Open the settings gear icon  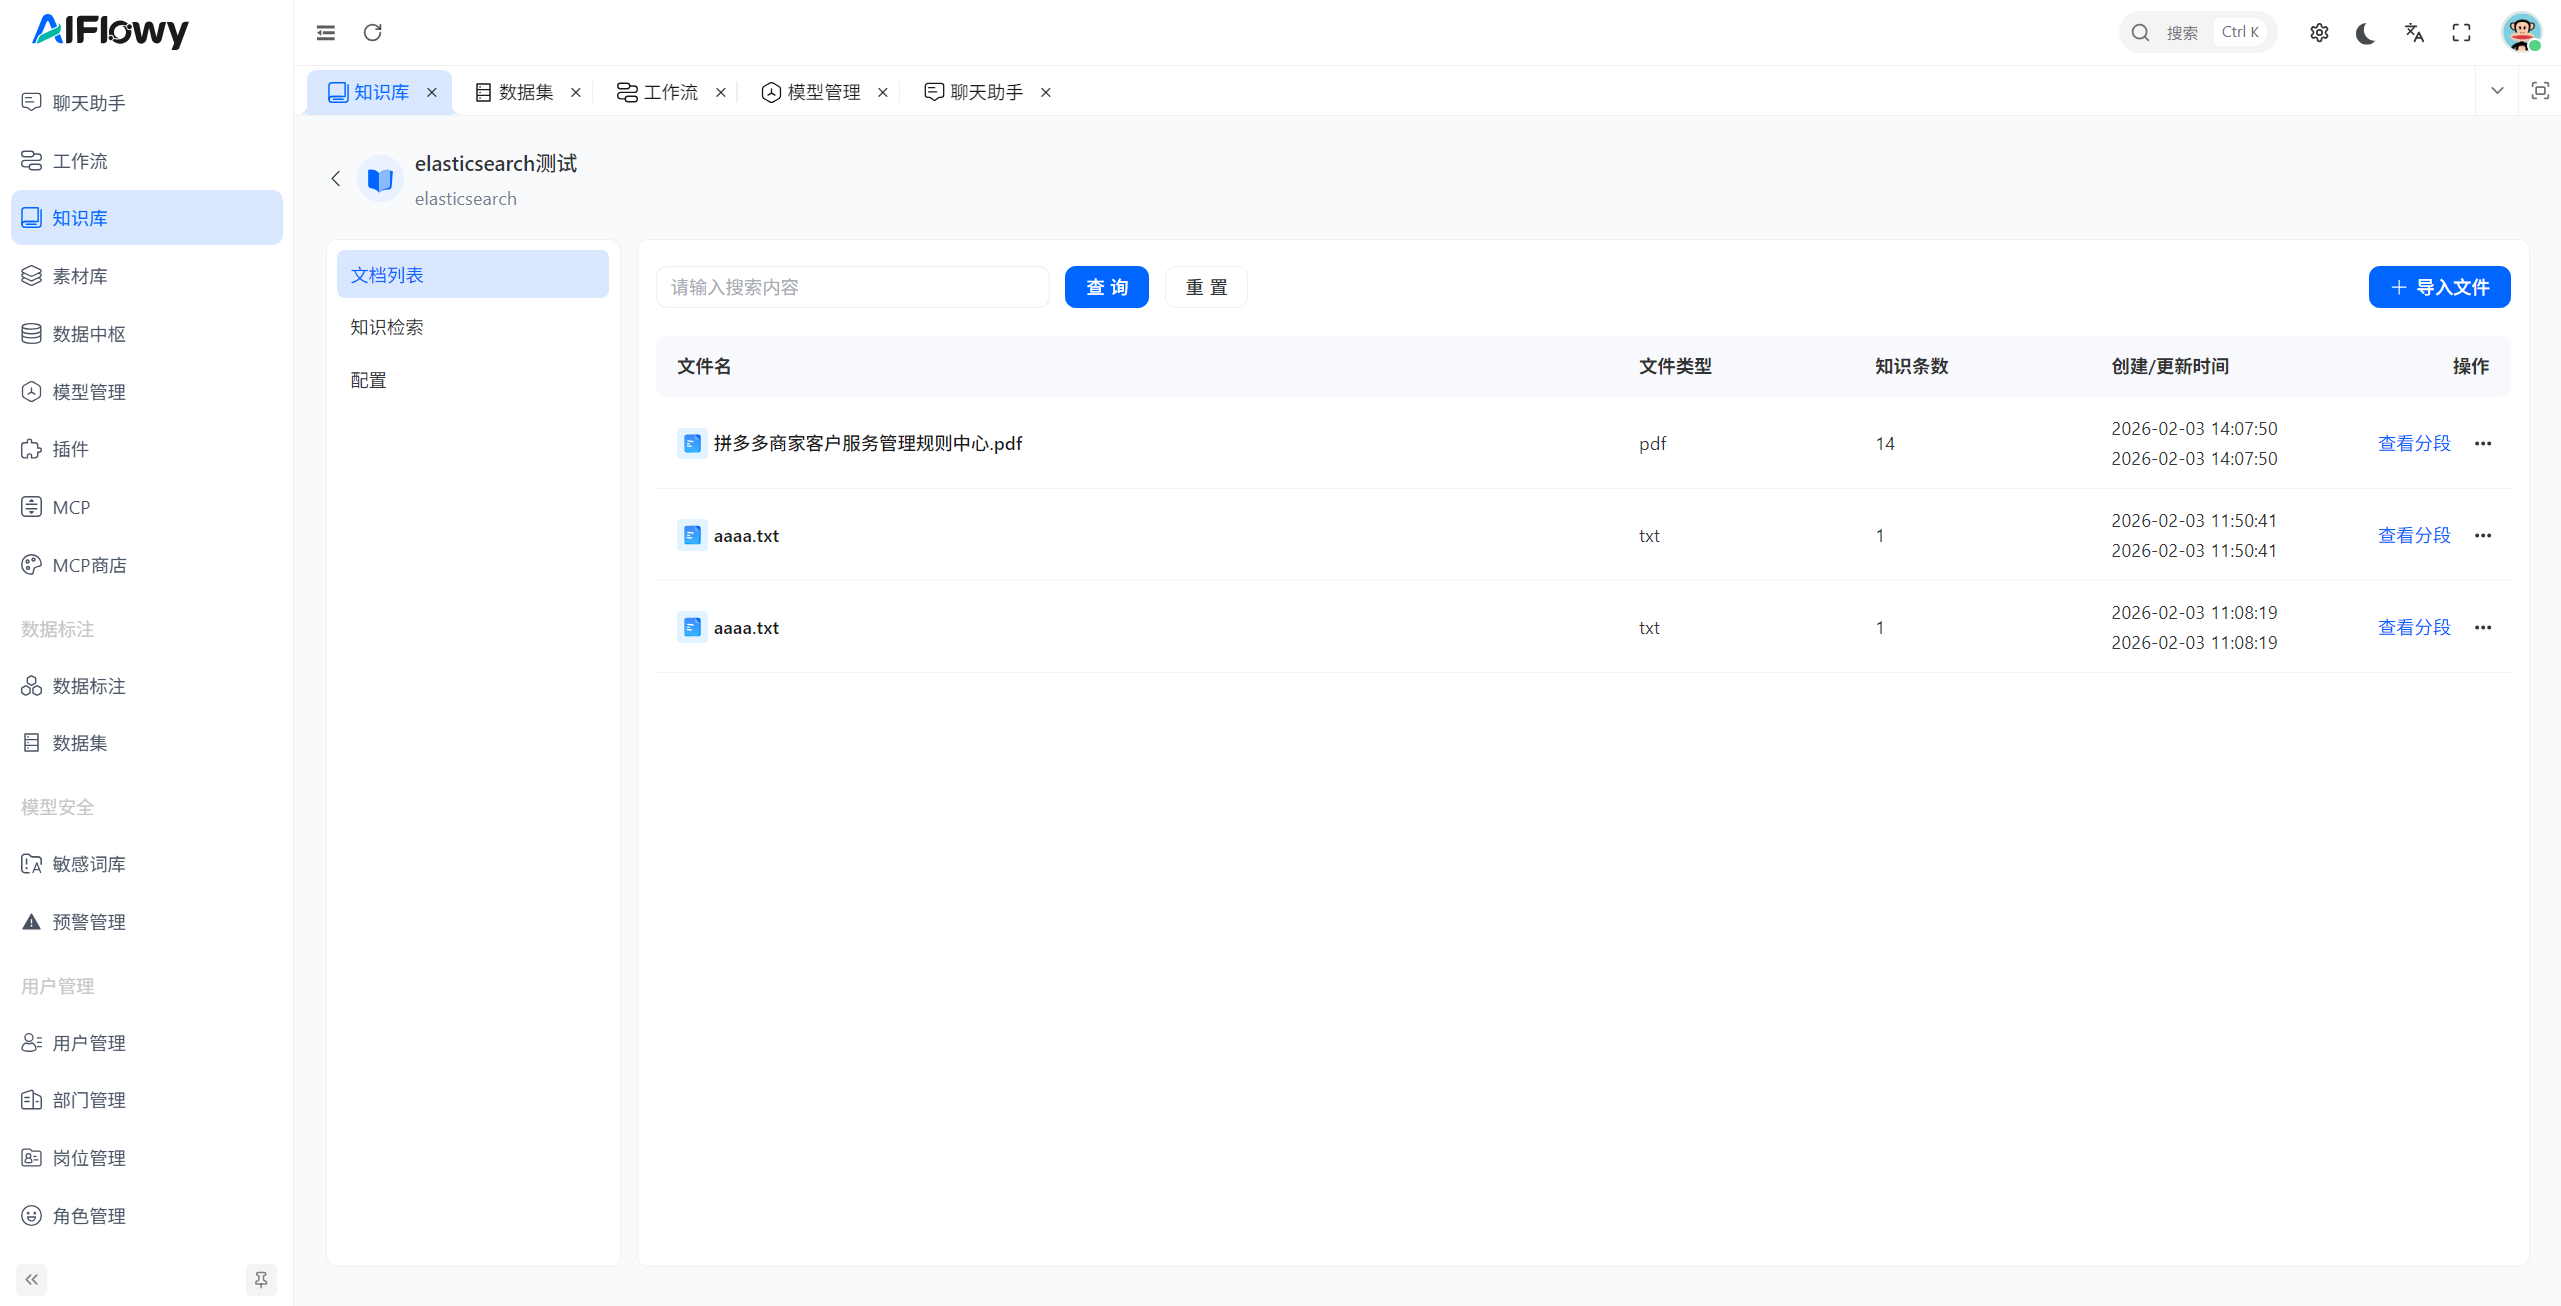tap(2319, 33)
